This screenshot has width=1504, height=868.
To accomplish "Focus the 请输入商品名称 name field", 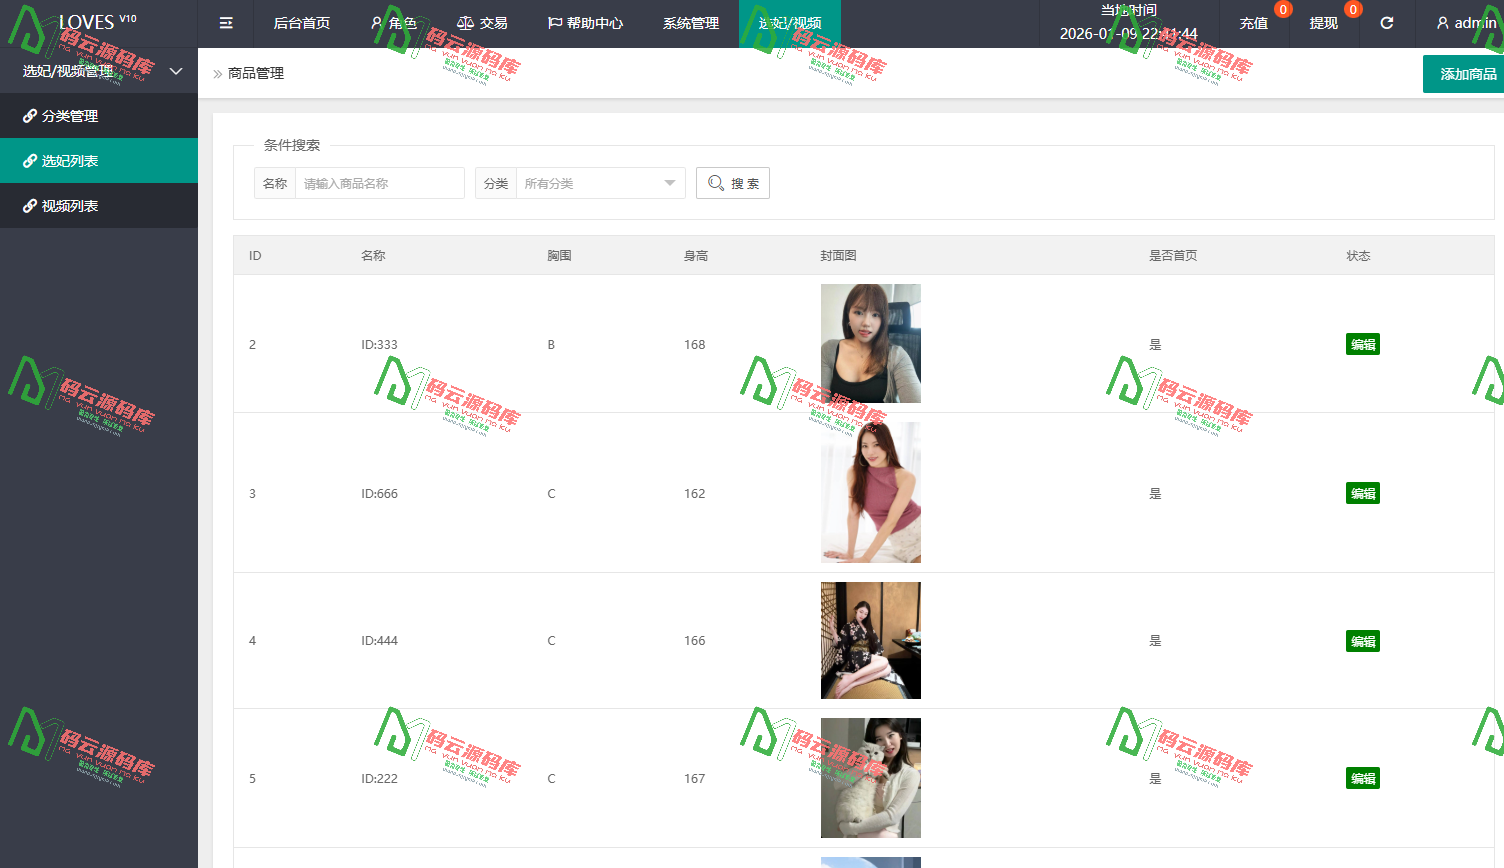I will click(x=380, y=183).
